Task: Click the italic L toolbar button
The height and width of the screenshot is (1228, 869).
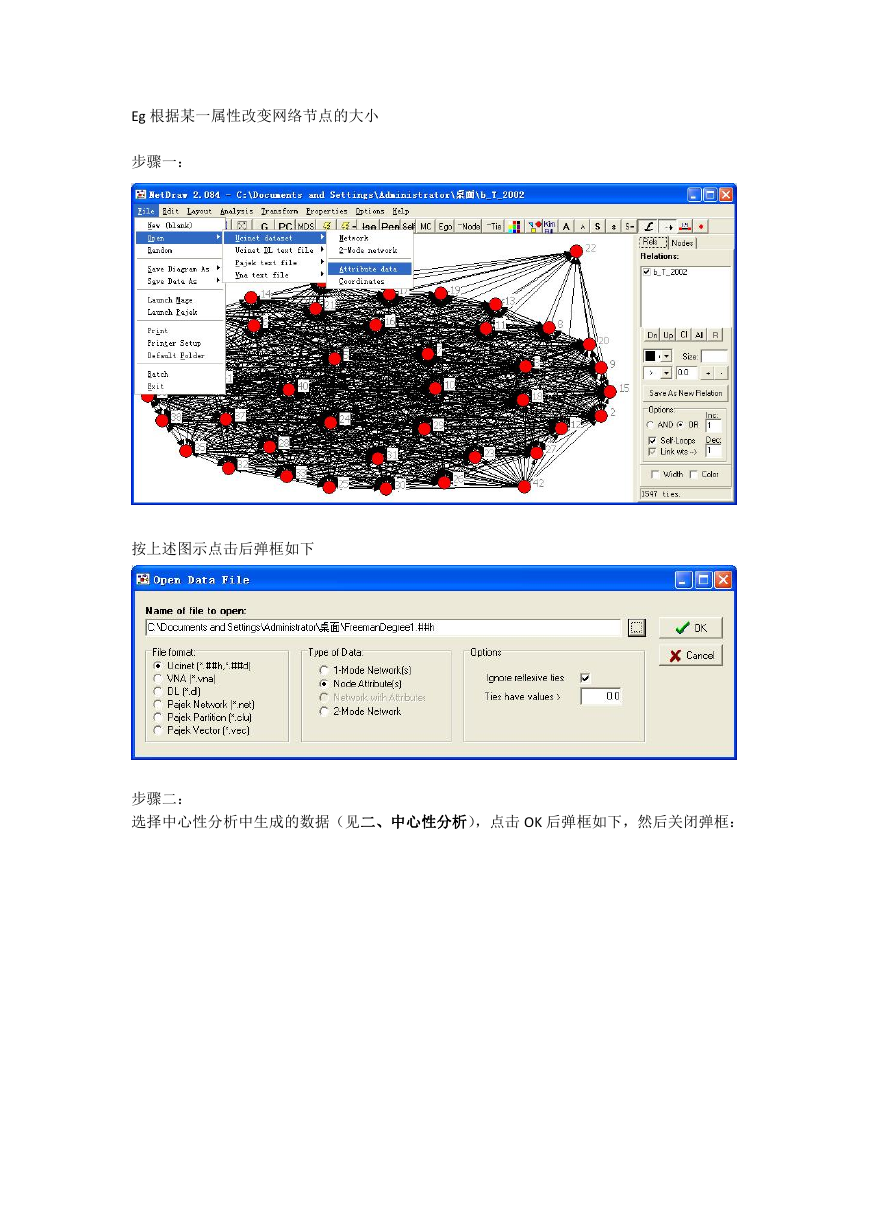Action: 648,226
